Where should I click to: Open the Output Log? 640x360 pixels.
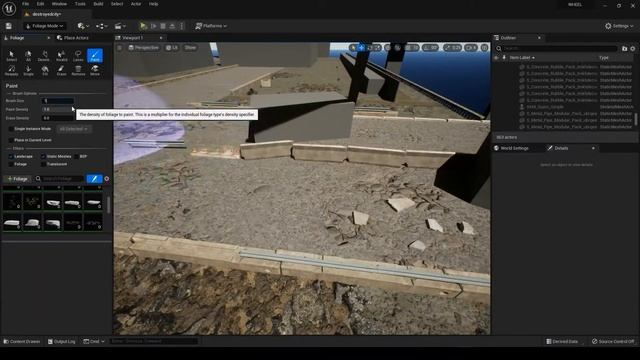click(x=62, y=342)
